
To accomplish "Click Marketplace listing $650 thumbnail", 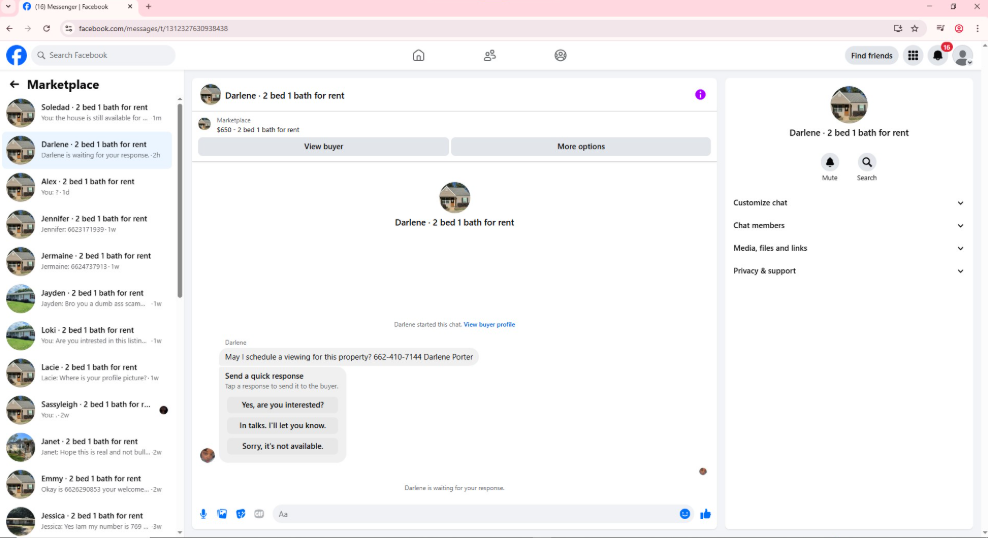I will click(x=204, y=124).
